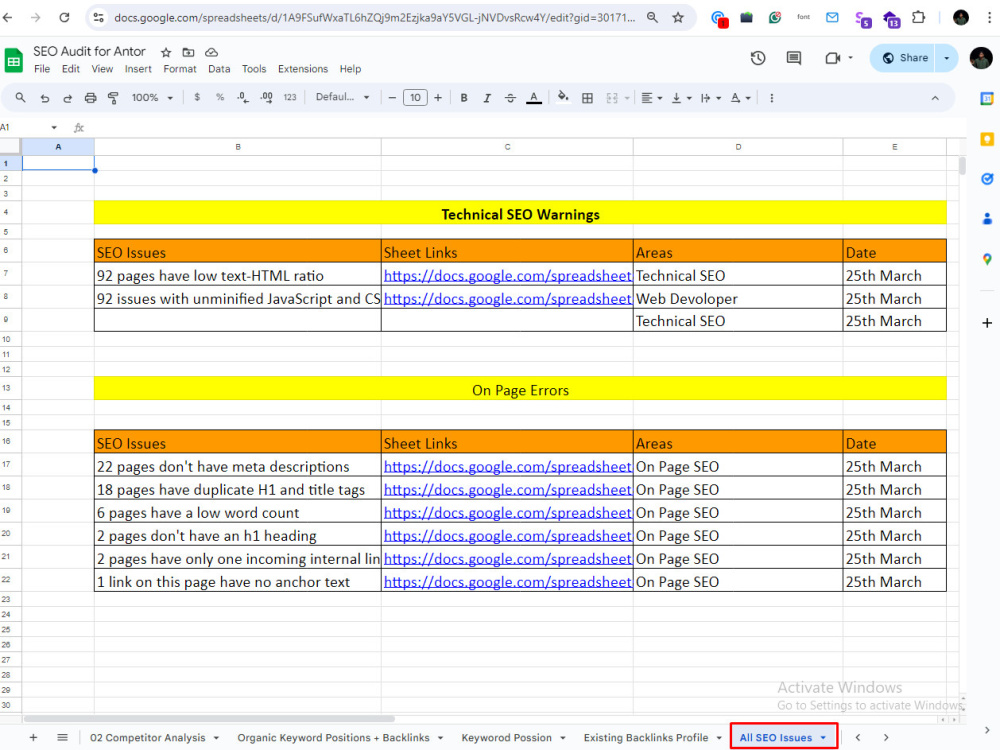Open the Insert menu
This screenshot has height=750, width=1000.
pos(138,69)
